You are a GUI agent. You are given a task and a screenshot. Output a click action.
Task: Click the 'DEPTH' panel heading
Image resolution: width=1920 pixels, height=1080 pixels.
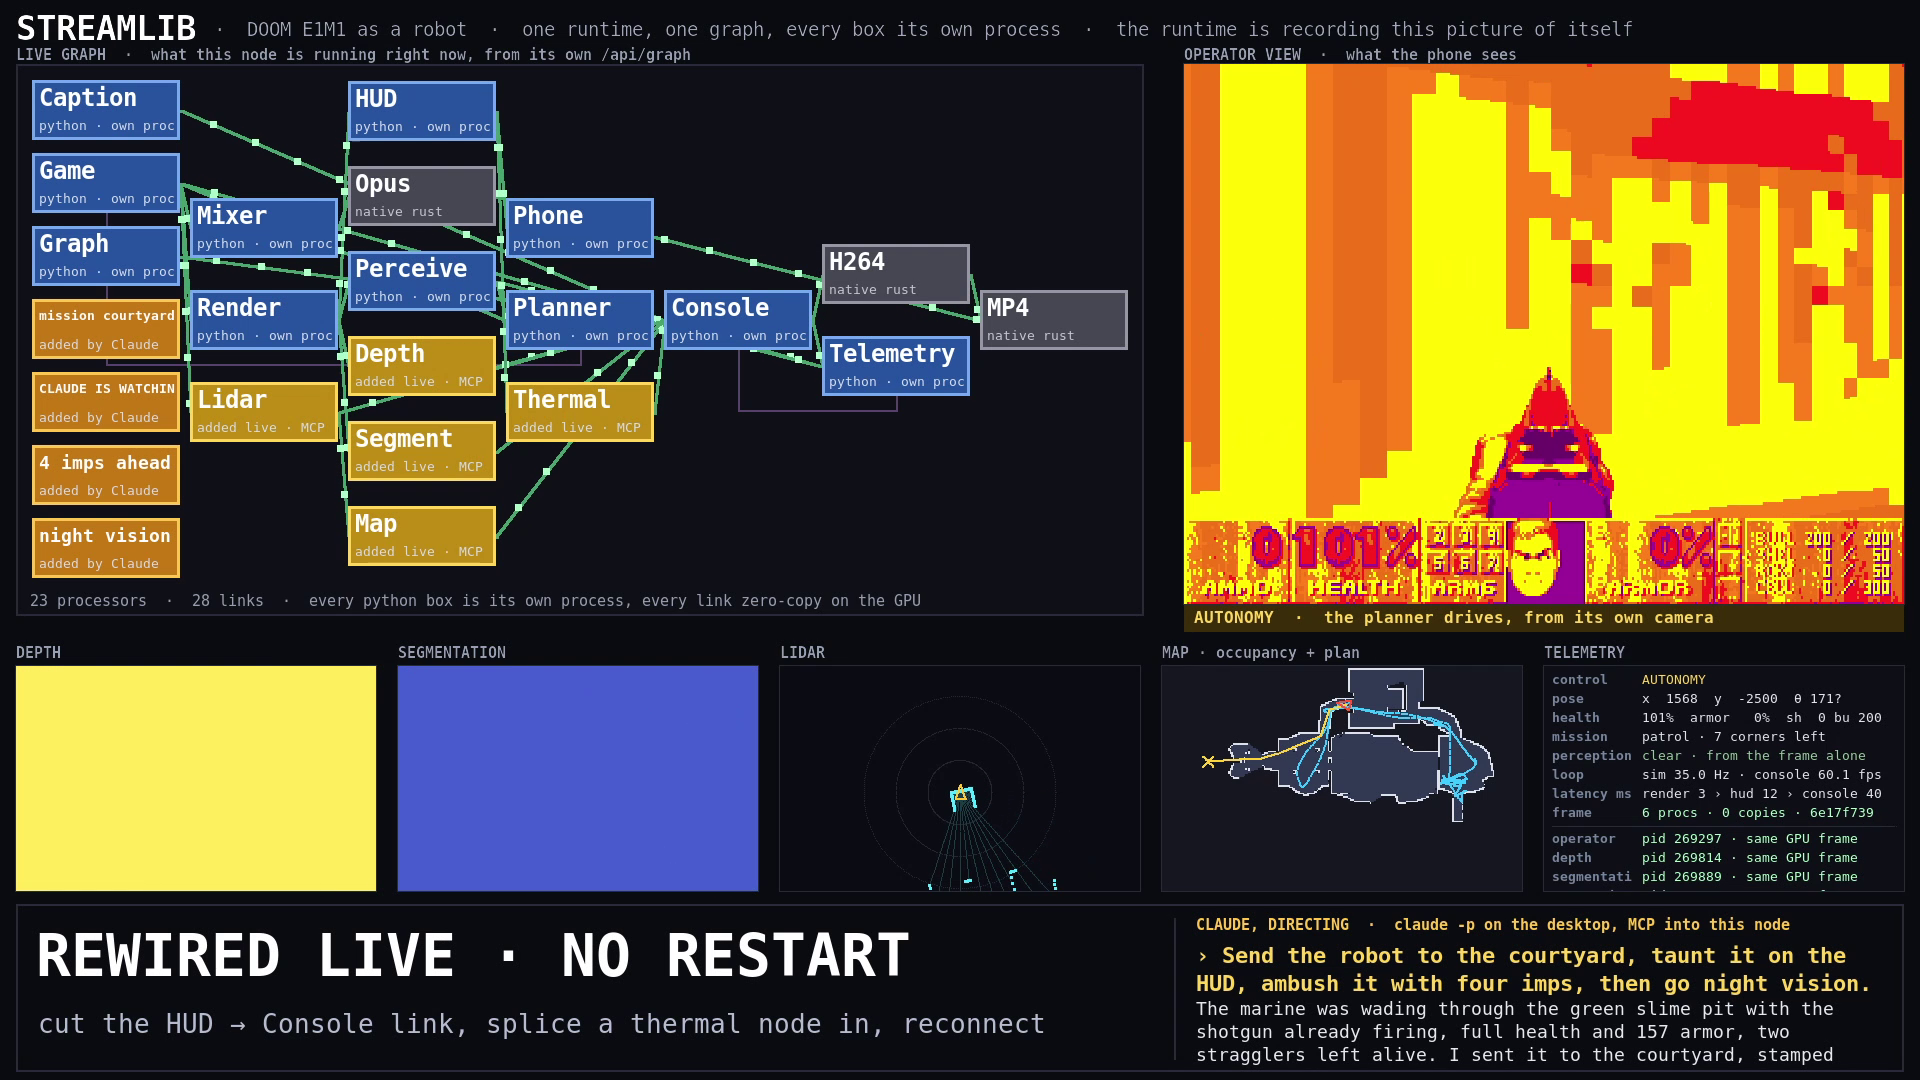click(x=38, y=653)
